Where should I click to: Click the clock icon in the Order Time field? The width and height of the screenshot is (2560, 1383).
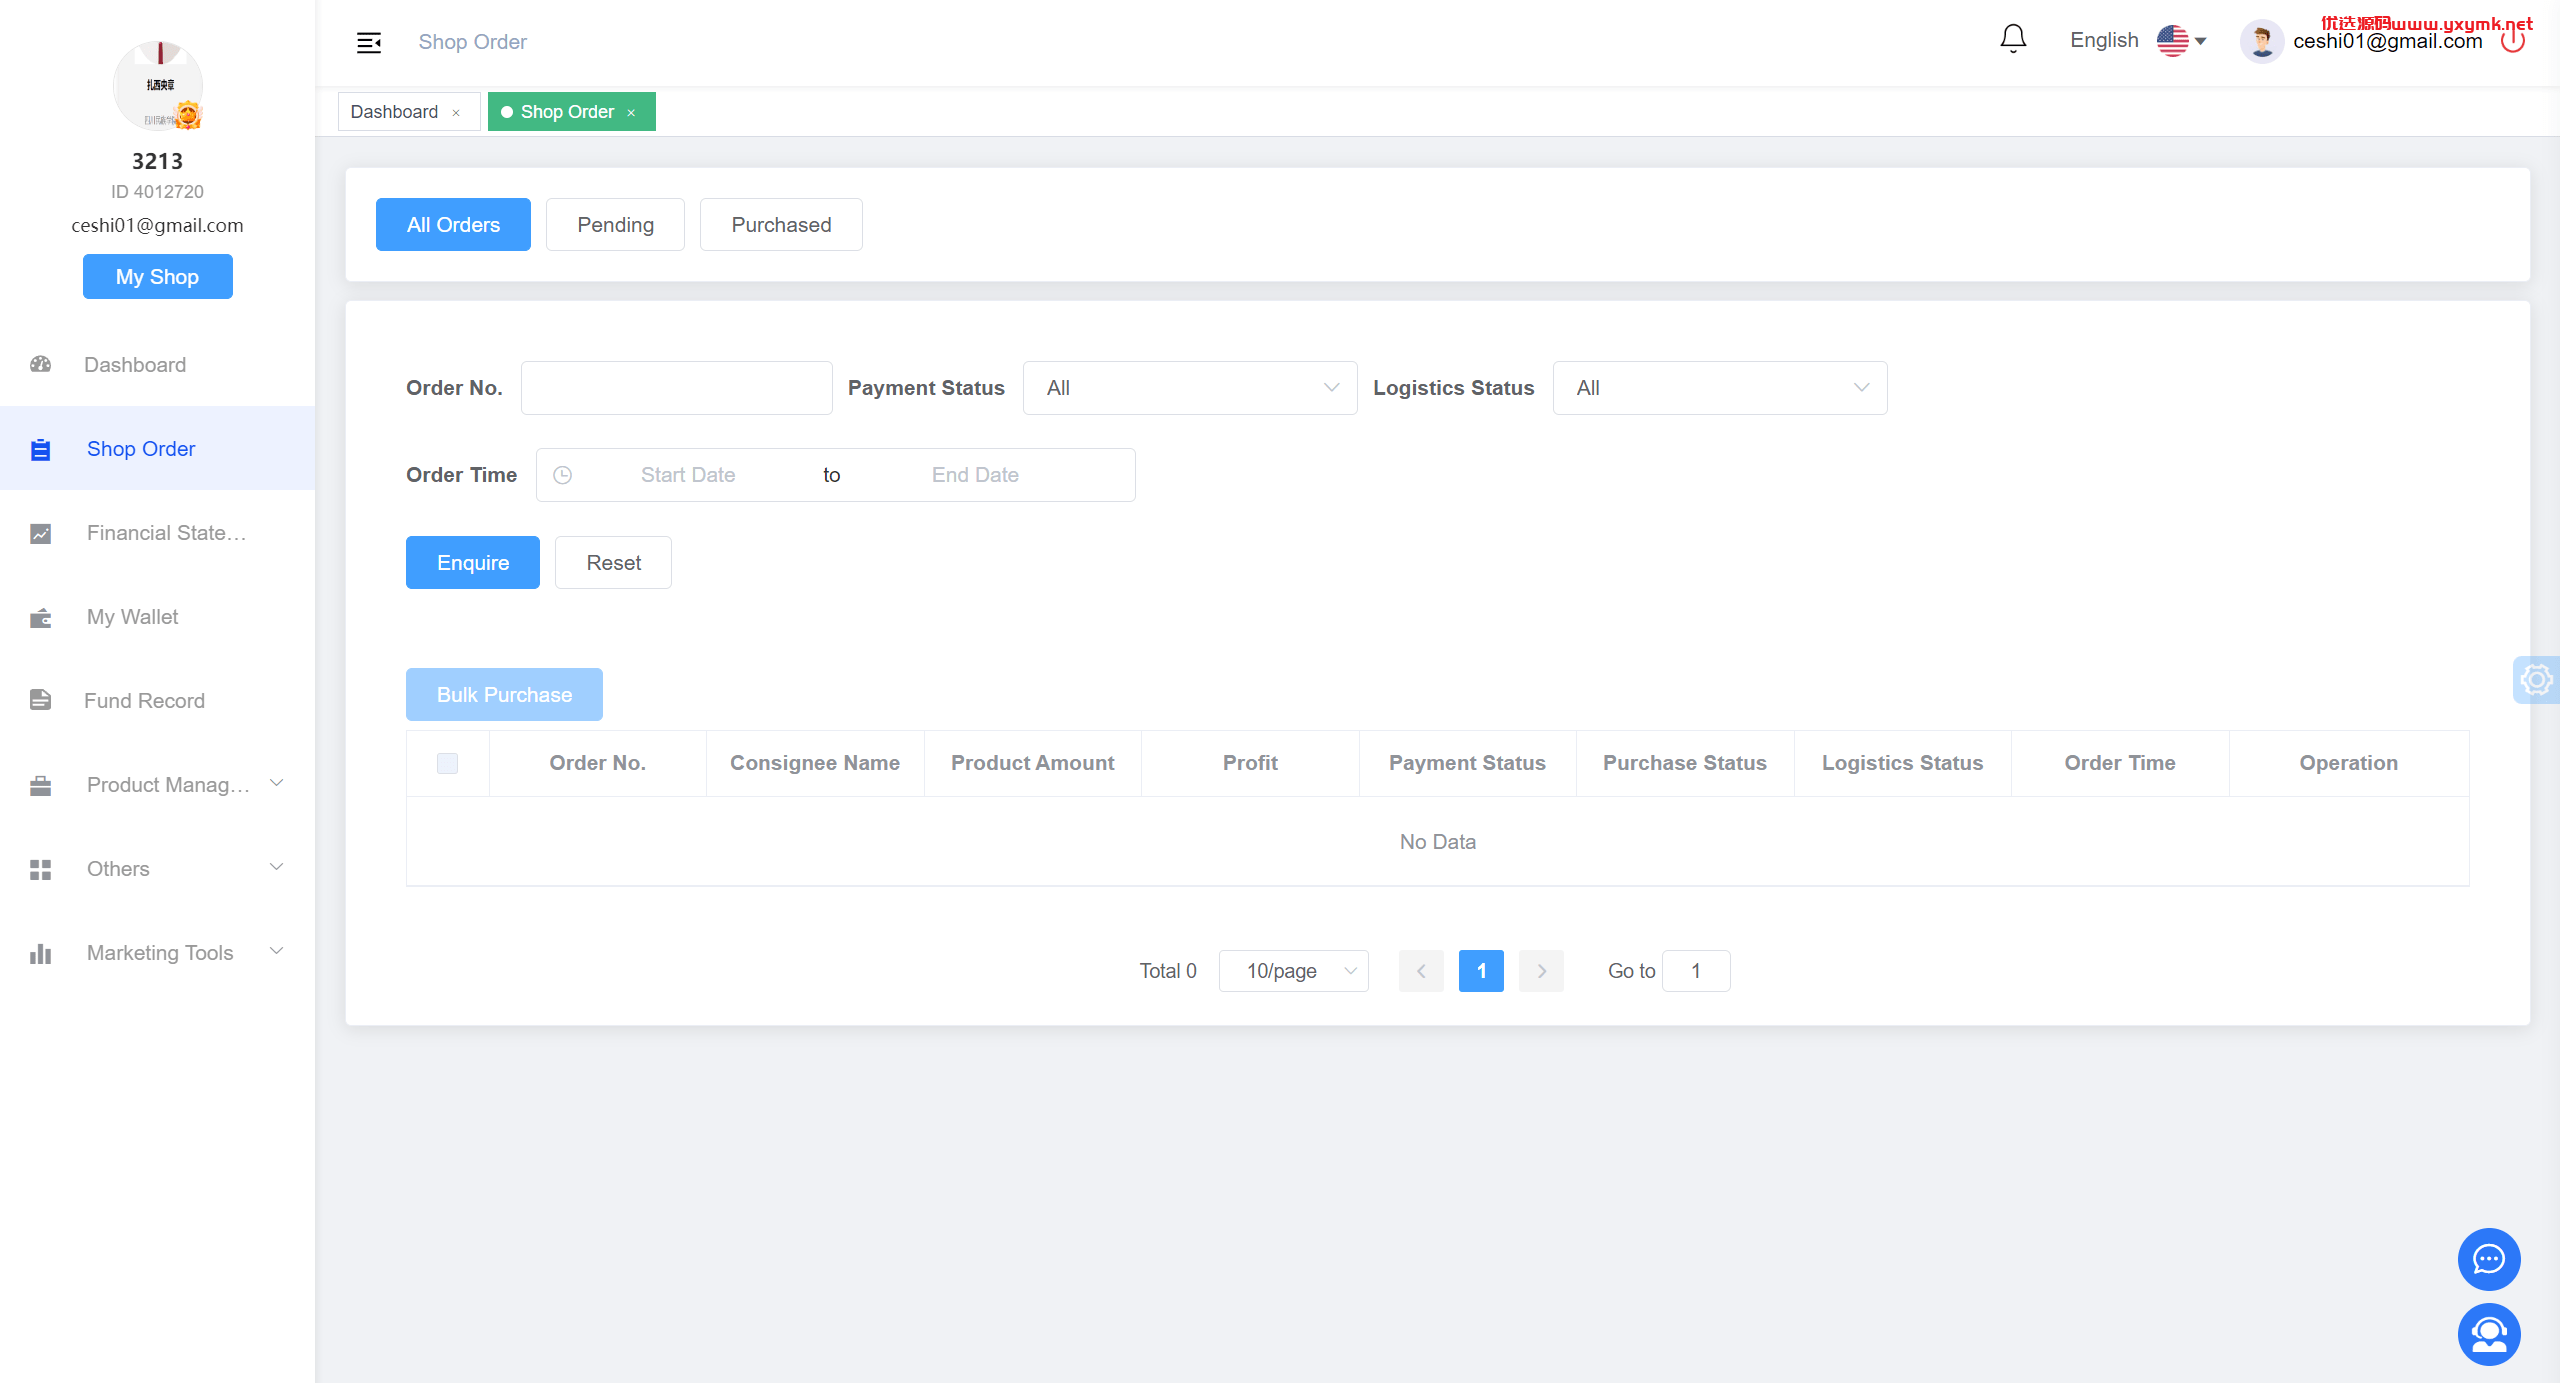click(x=563, y=475)
